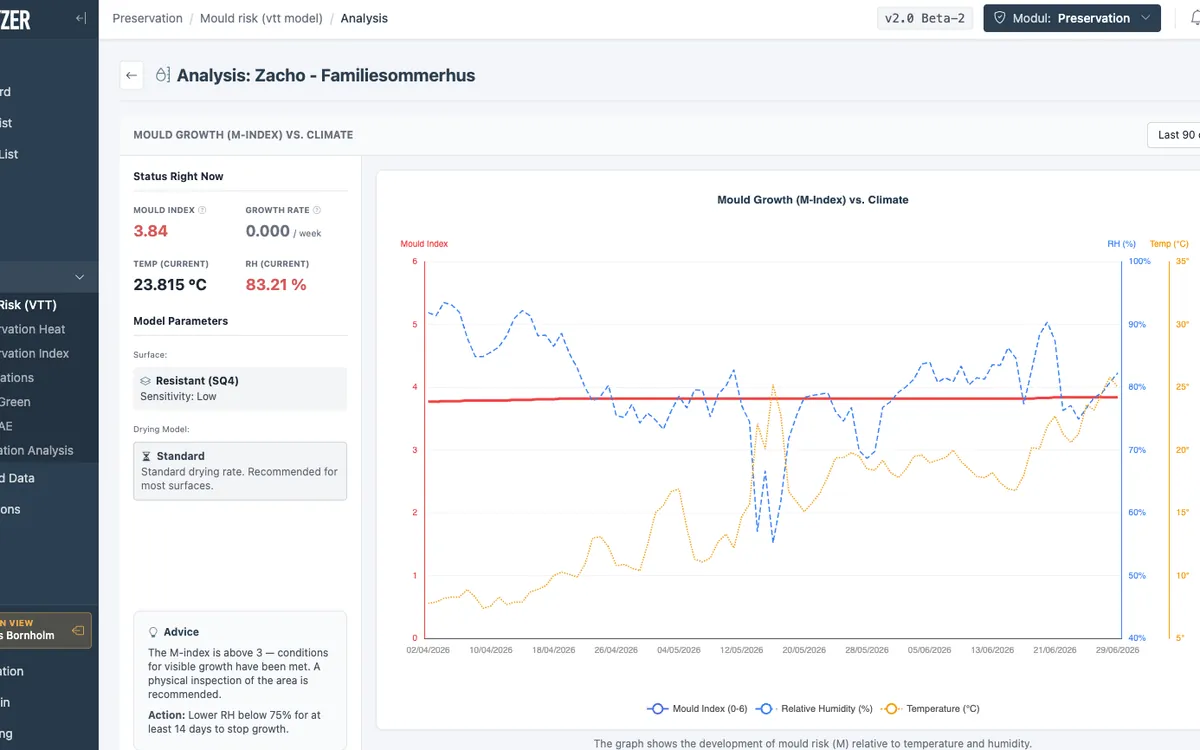
Task: Open the notification bell
Action: pyautogui.click(x=1194, y=18)
